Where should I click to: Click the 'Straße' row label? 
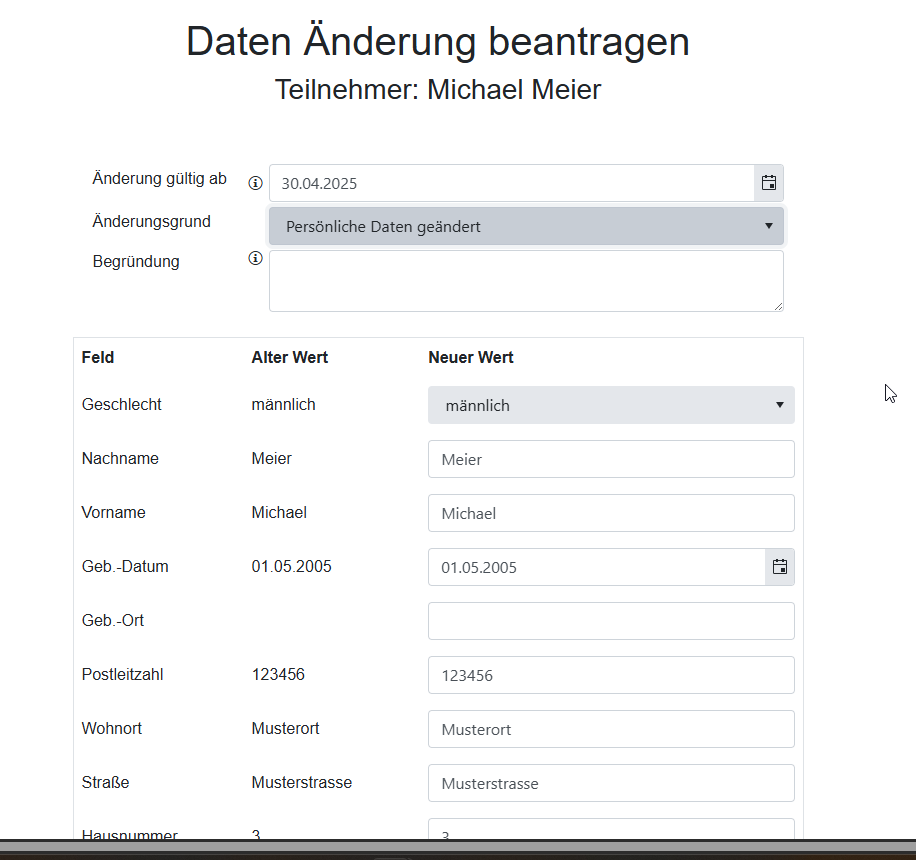coord(106,783)
